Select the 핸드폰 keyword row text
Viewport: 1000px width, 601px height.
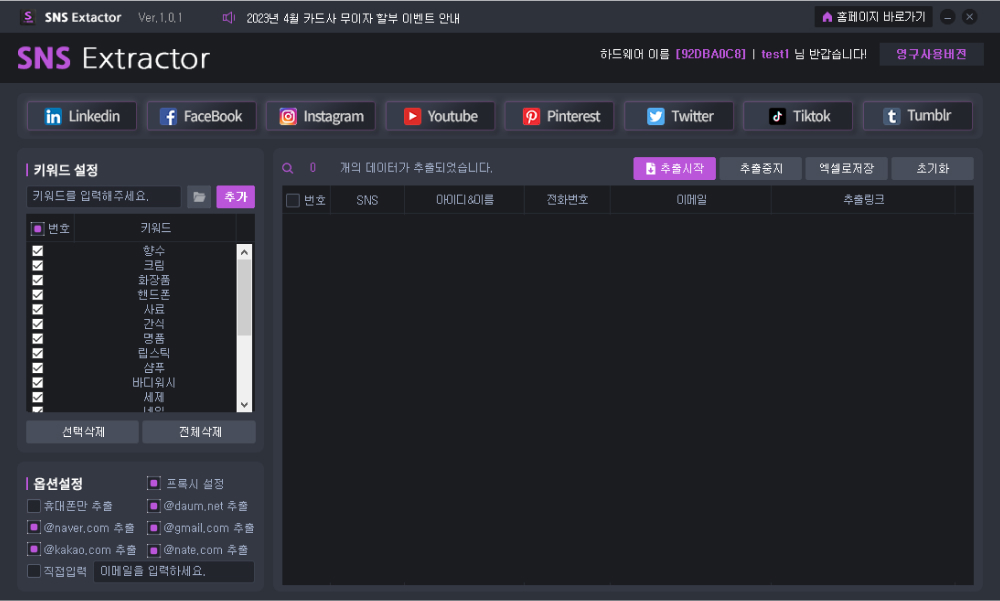[x=154, y=295]
